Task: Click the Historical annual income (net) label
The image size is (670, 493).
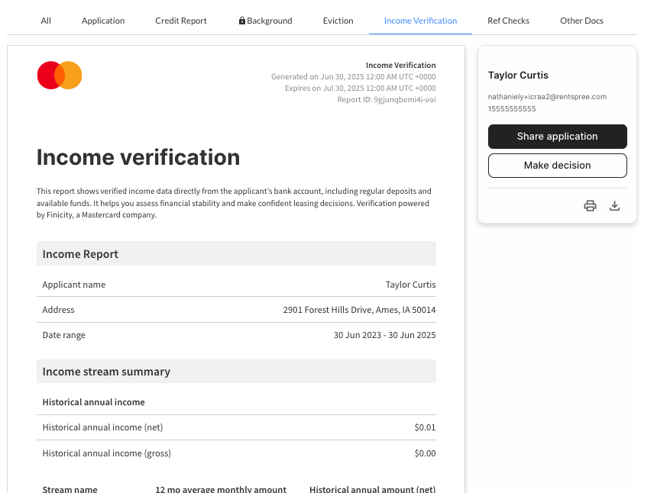Action: click(x=103, y=428)
